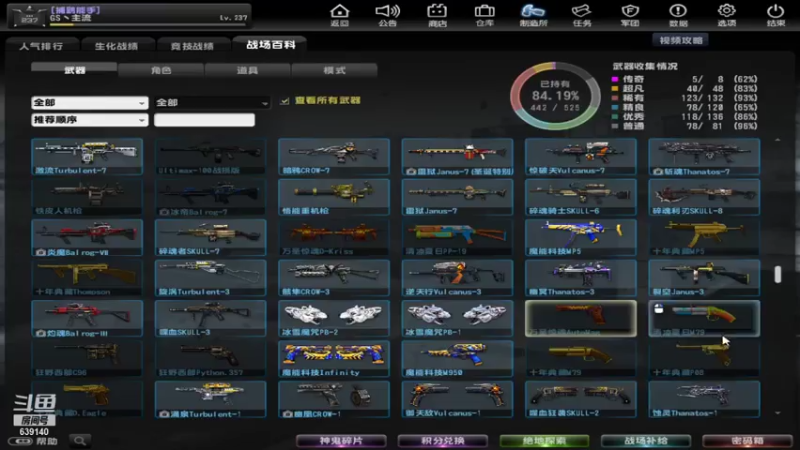800x450 pixels.
Task: Select the 碎魂骑士SKULL-6 weapon card
Action: (581, 197)
